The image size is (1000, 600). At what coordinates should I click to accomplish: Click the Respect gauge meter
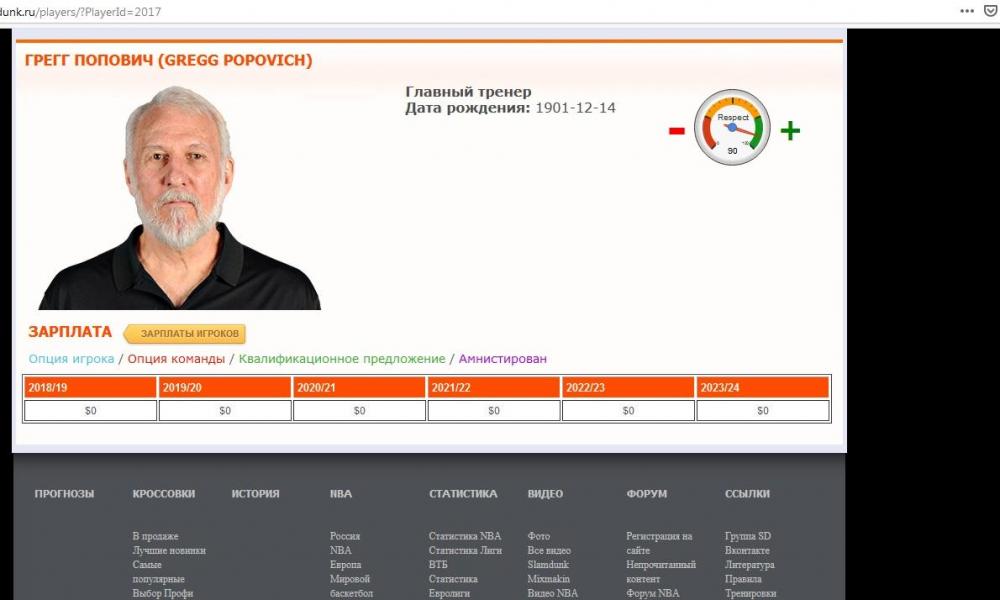tap(732, 127)
